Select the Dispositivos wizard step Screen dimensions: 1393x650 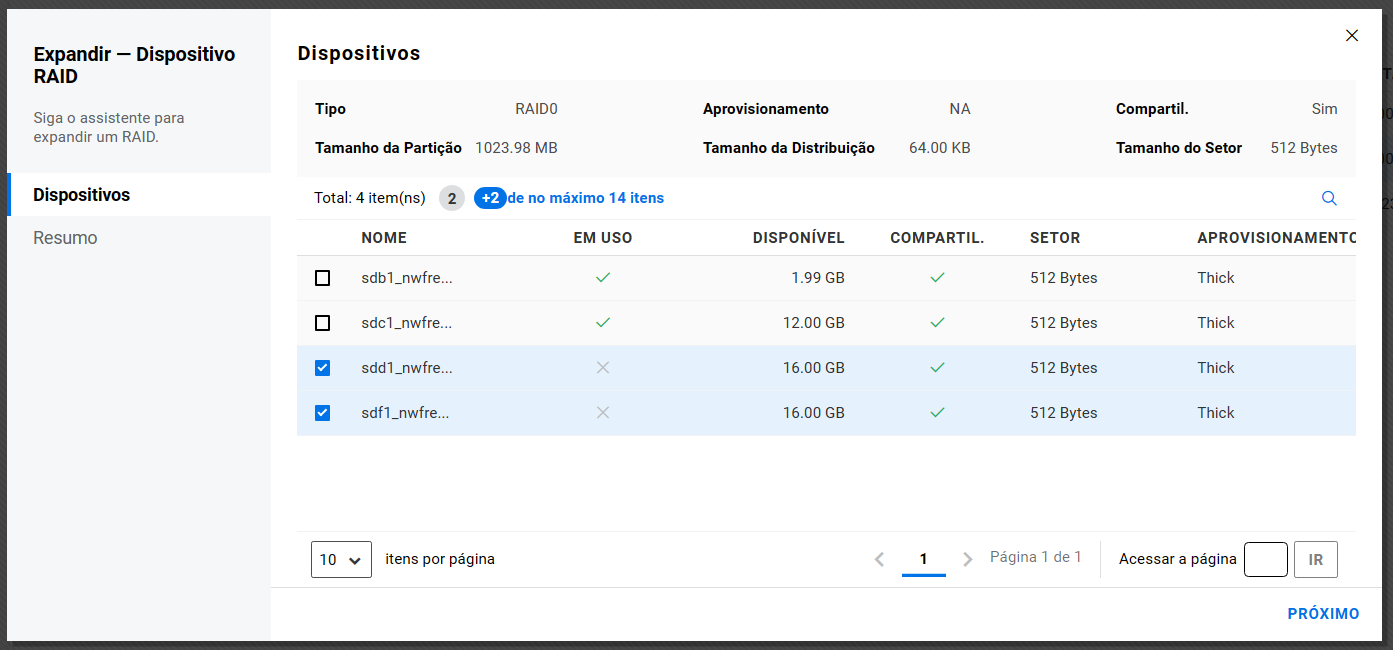point(82,195)
